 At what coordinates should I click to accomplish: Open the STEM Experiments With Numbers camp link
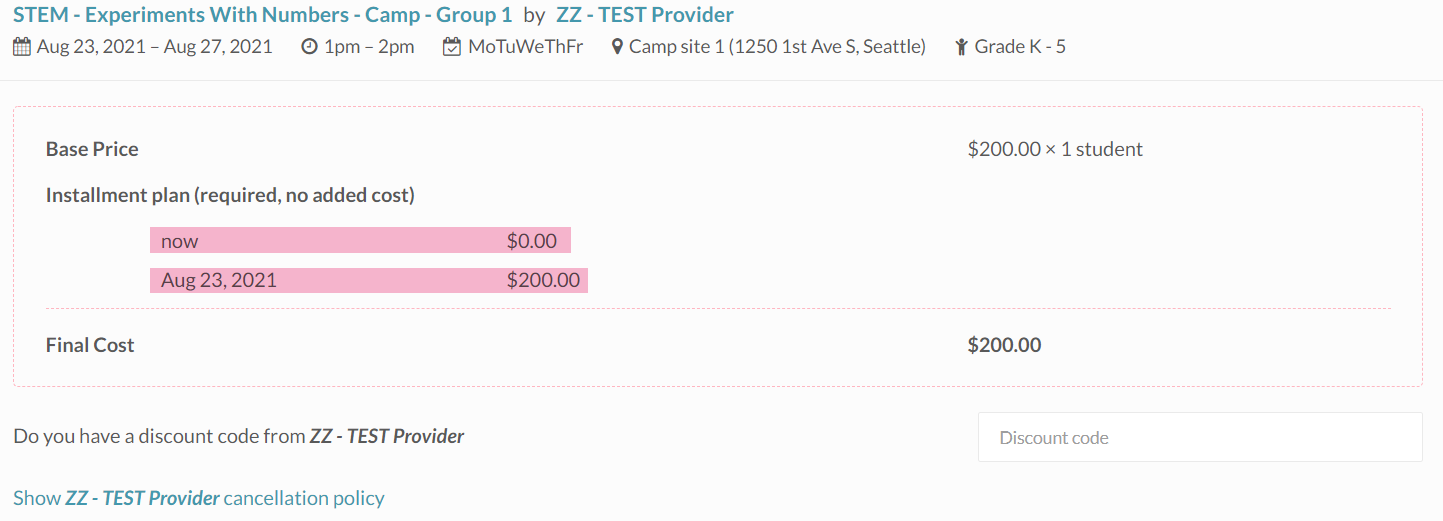(262, 15)
